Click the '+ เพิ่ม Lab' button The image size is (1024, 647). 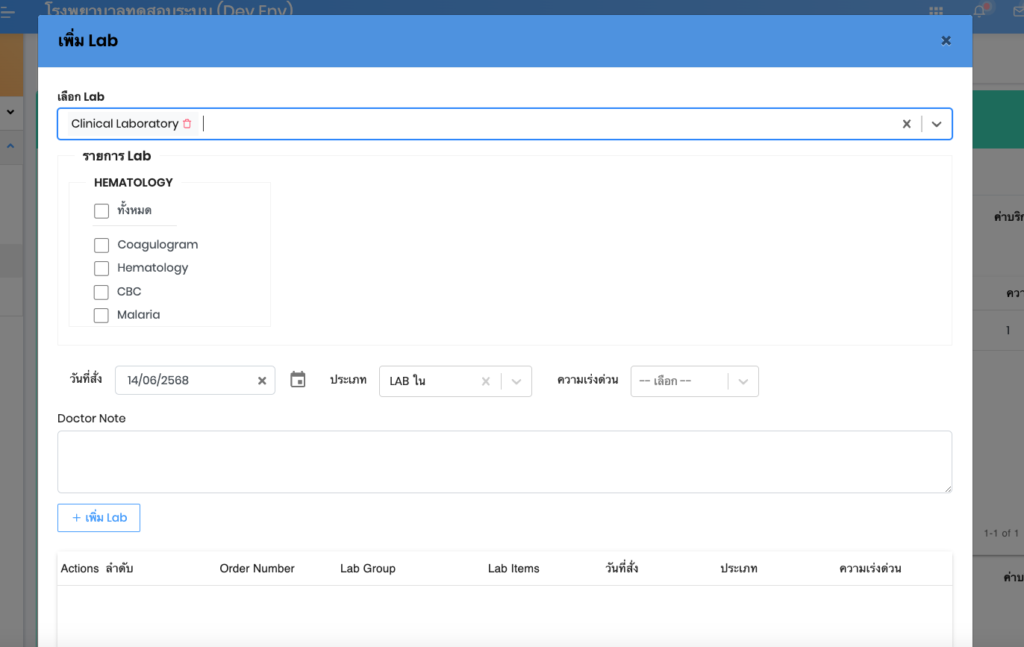[x=99, y=518]
